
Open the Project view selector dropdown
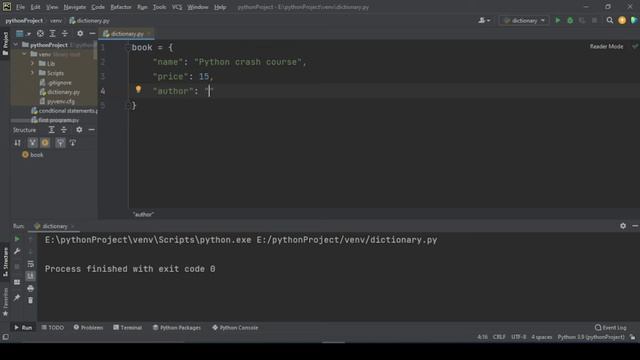tap(23, 33)
